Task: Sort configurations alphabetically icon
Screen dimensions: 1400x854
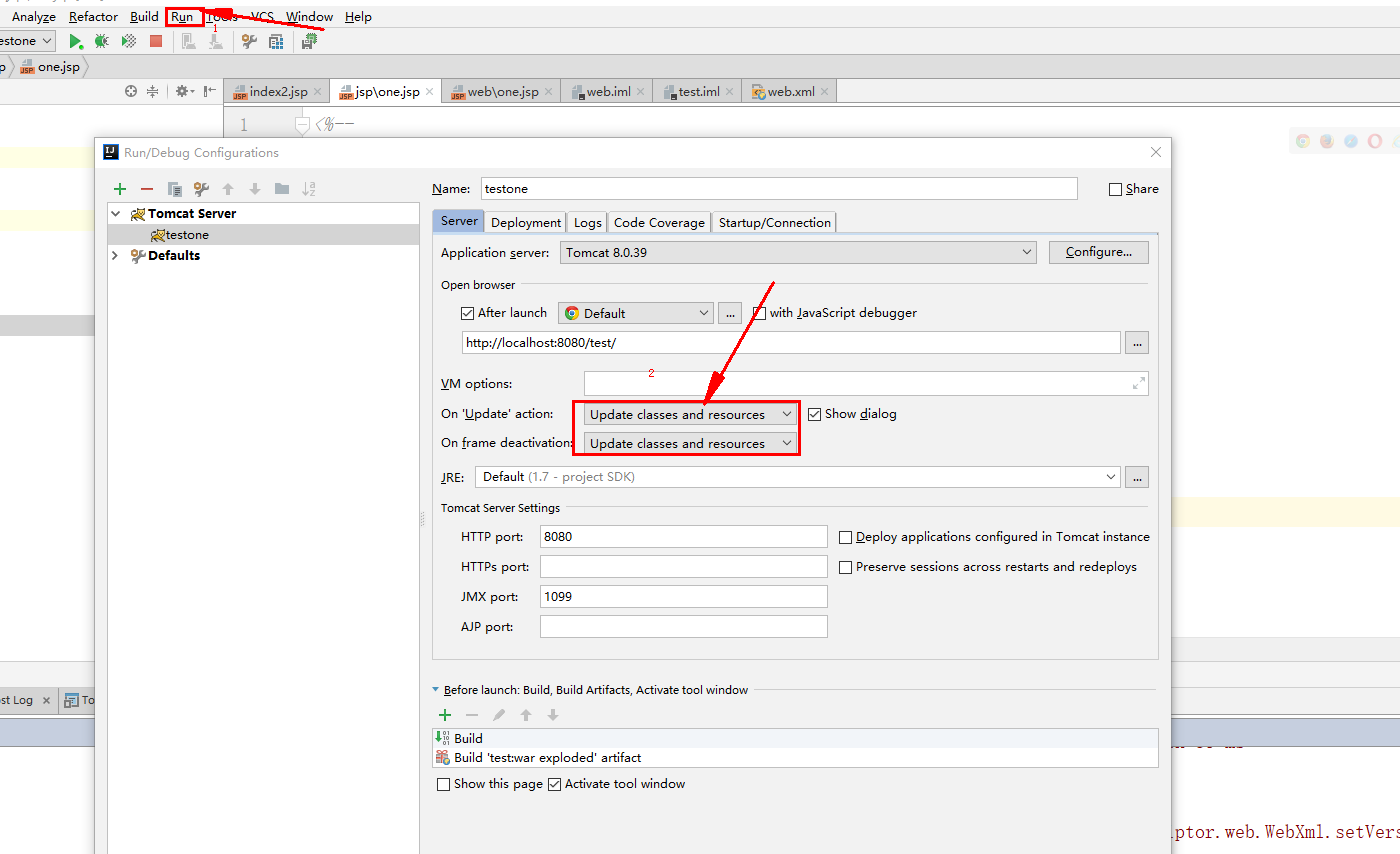Action: (309, 189)
